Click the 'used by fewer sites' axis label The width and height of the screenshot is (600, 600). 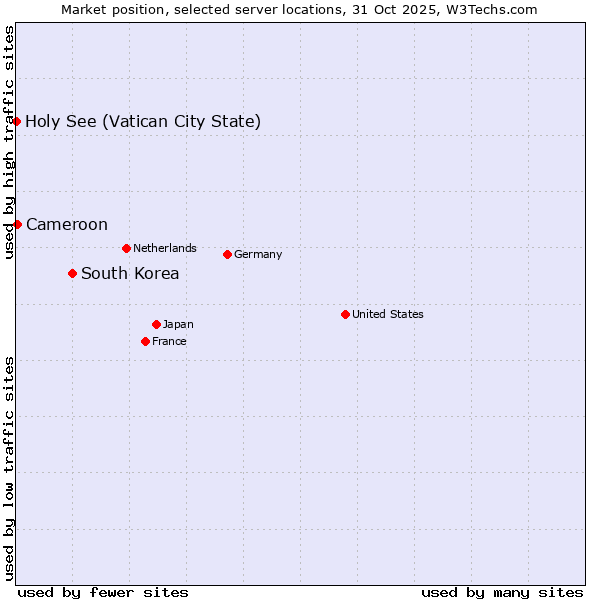click(103, 592)
